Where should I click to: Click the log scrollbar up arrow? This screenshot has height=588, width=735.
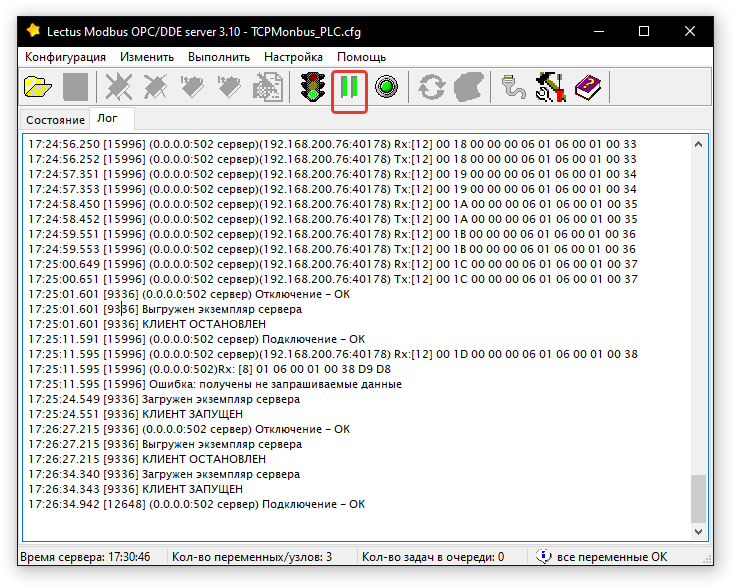698,144
